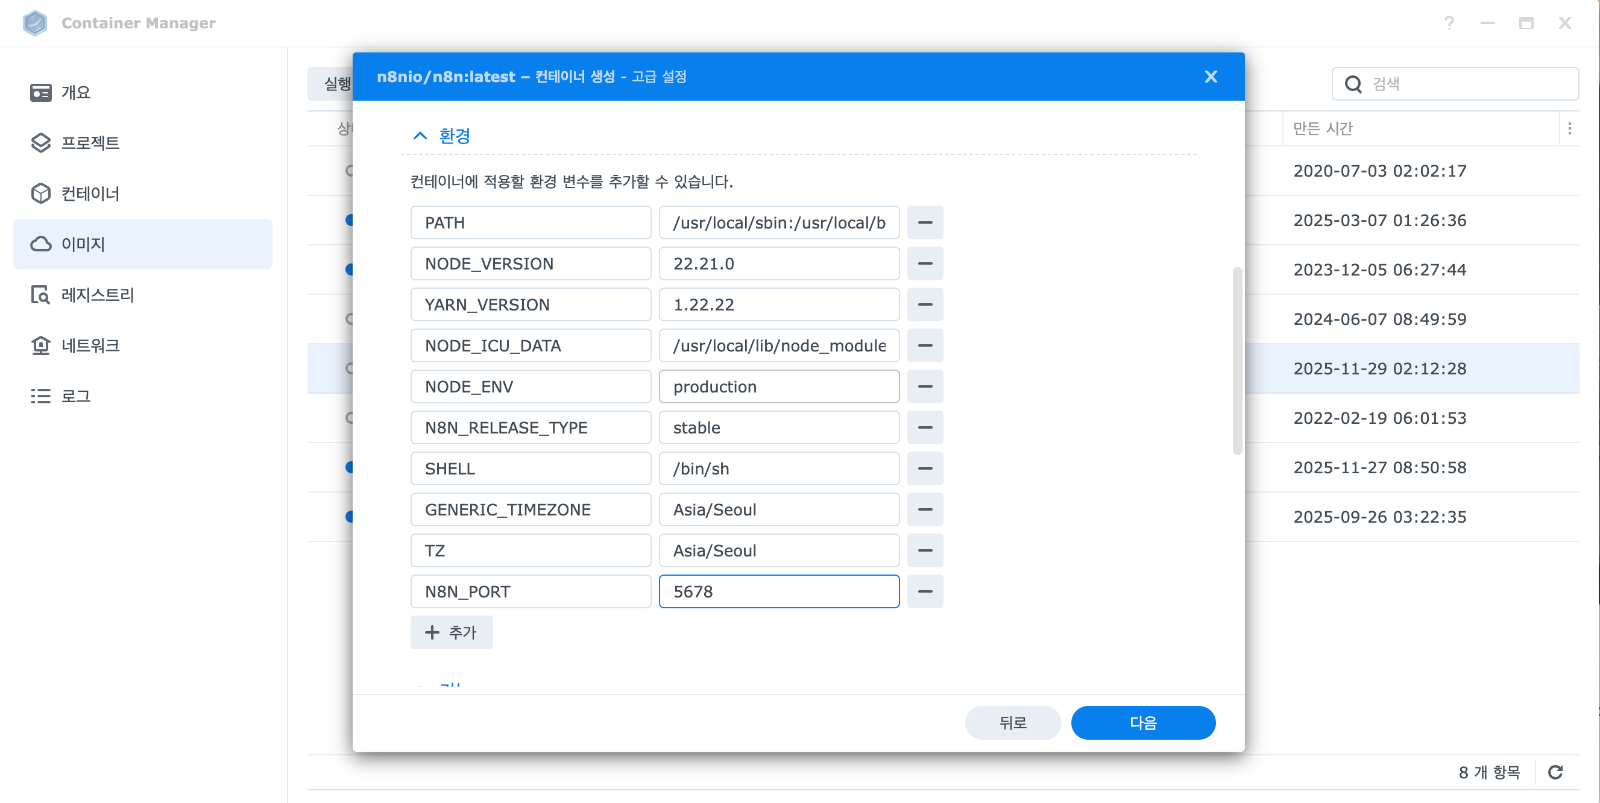The height and width of the screenshot is (803, 1600).
Task: Open the 프로젝트 section in sidebar
Action: click(142, 143)
